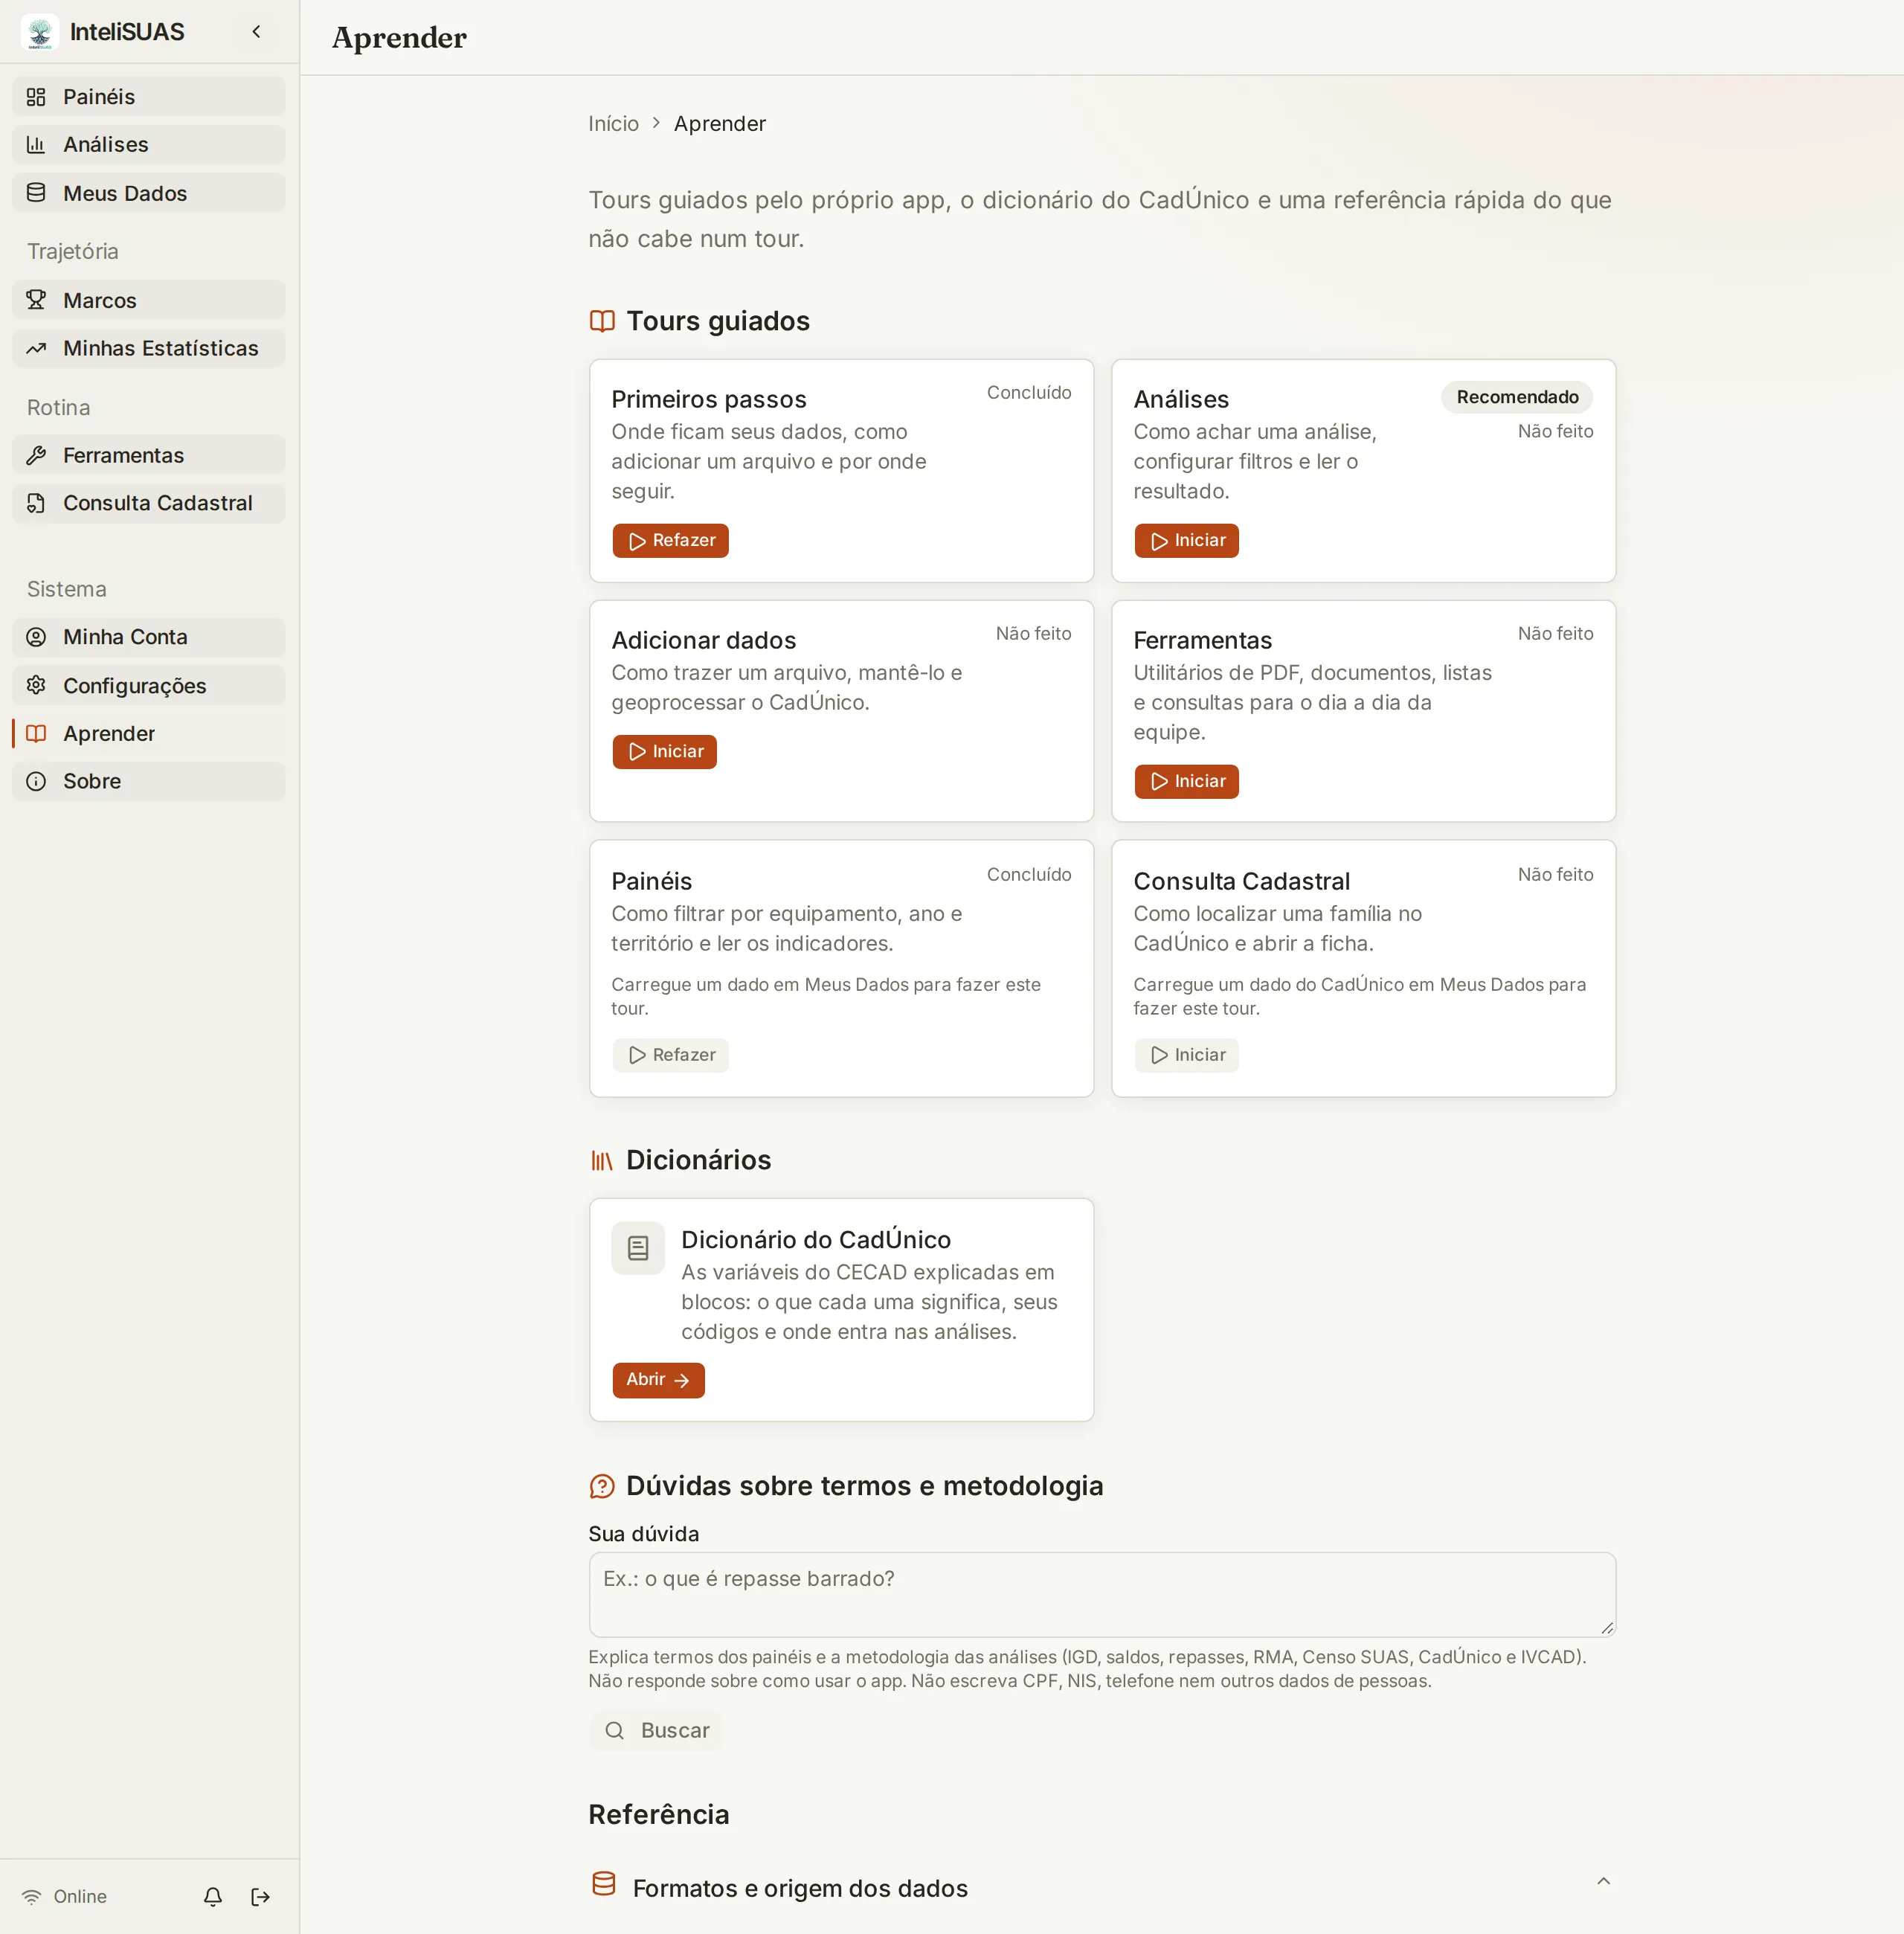Click the Recomendado badge

(x=1517, y=397)
